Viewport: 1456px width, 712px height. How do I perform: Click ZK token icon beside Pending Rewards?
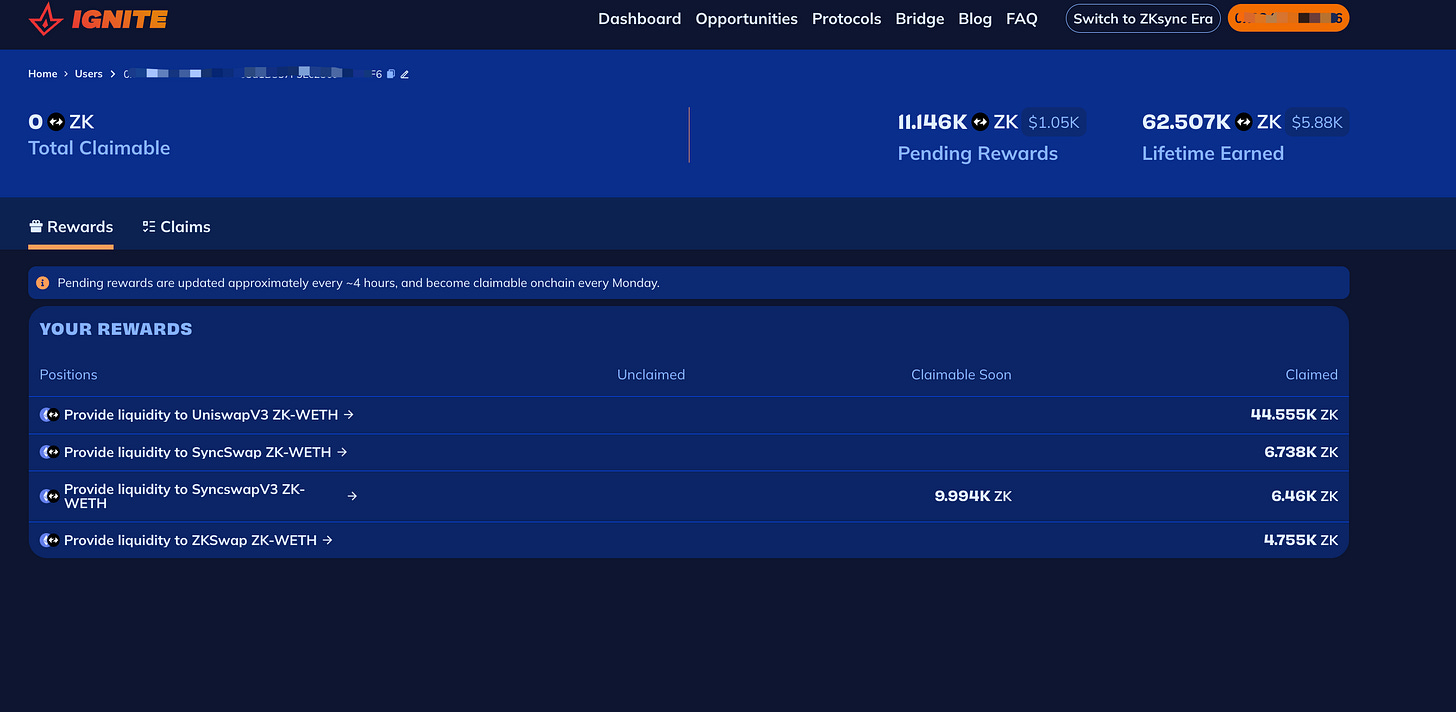(x=981, y=122)
